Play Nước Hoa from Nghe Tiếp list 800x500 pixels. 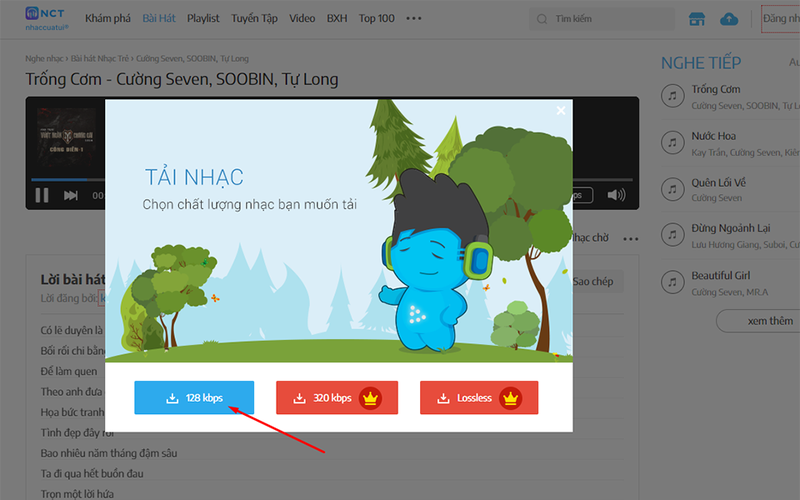tap(713, 136)
